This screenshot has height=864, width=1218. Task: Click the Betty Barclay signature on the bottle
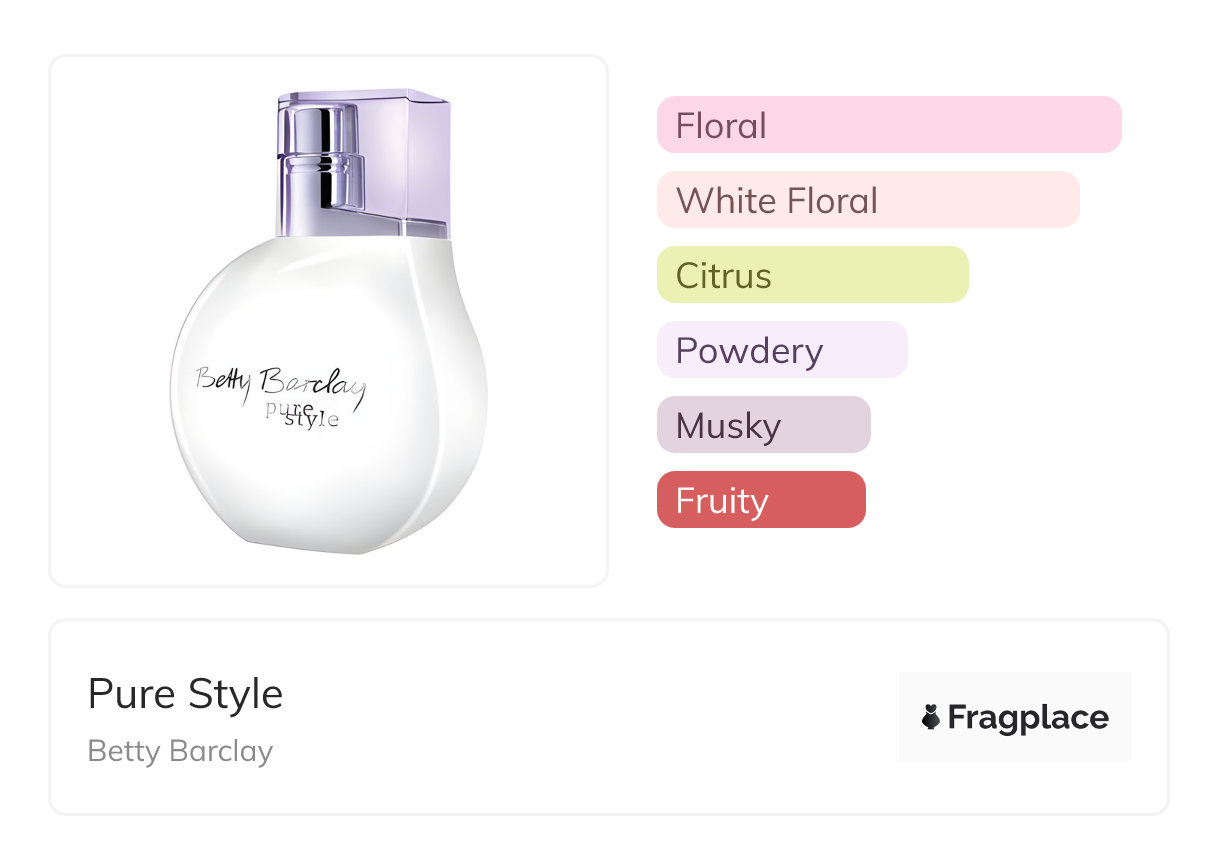point(280,385)
